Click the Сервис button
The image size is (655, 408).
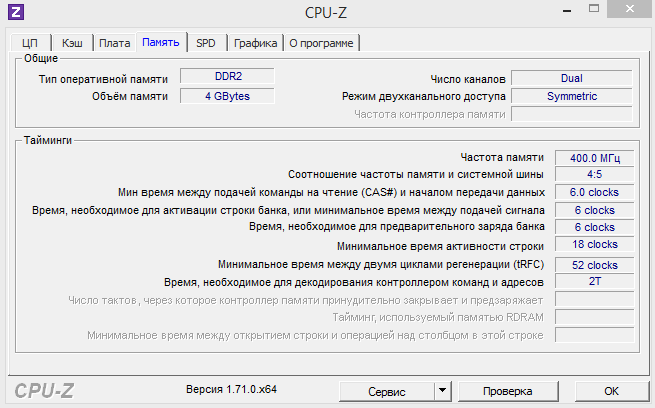click(x=387, y=392)
